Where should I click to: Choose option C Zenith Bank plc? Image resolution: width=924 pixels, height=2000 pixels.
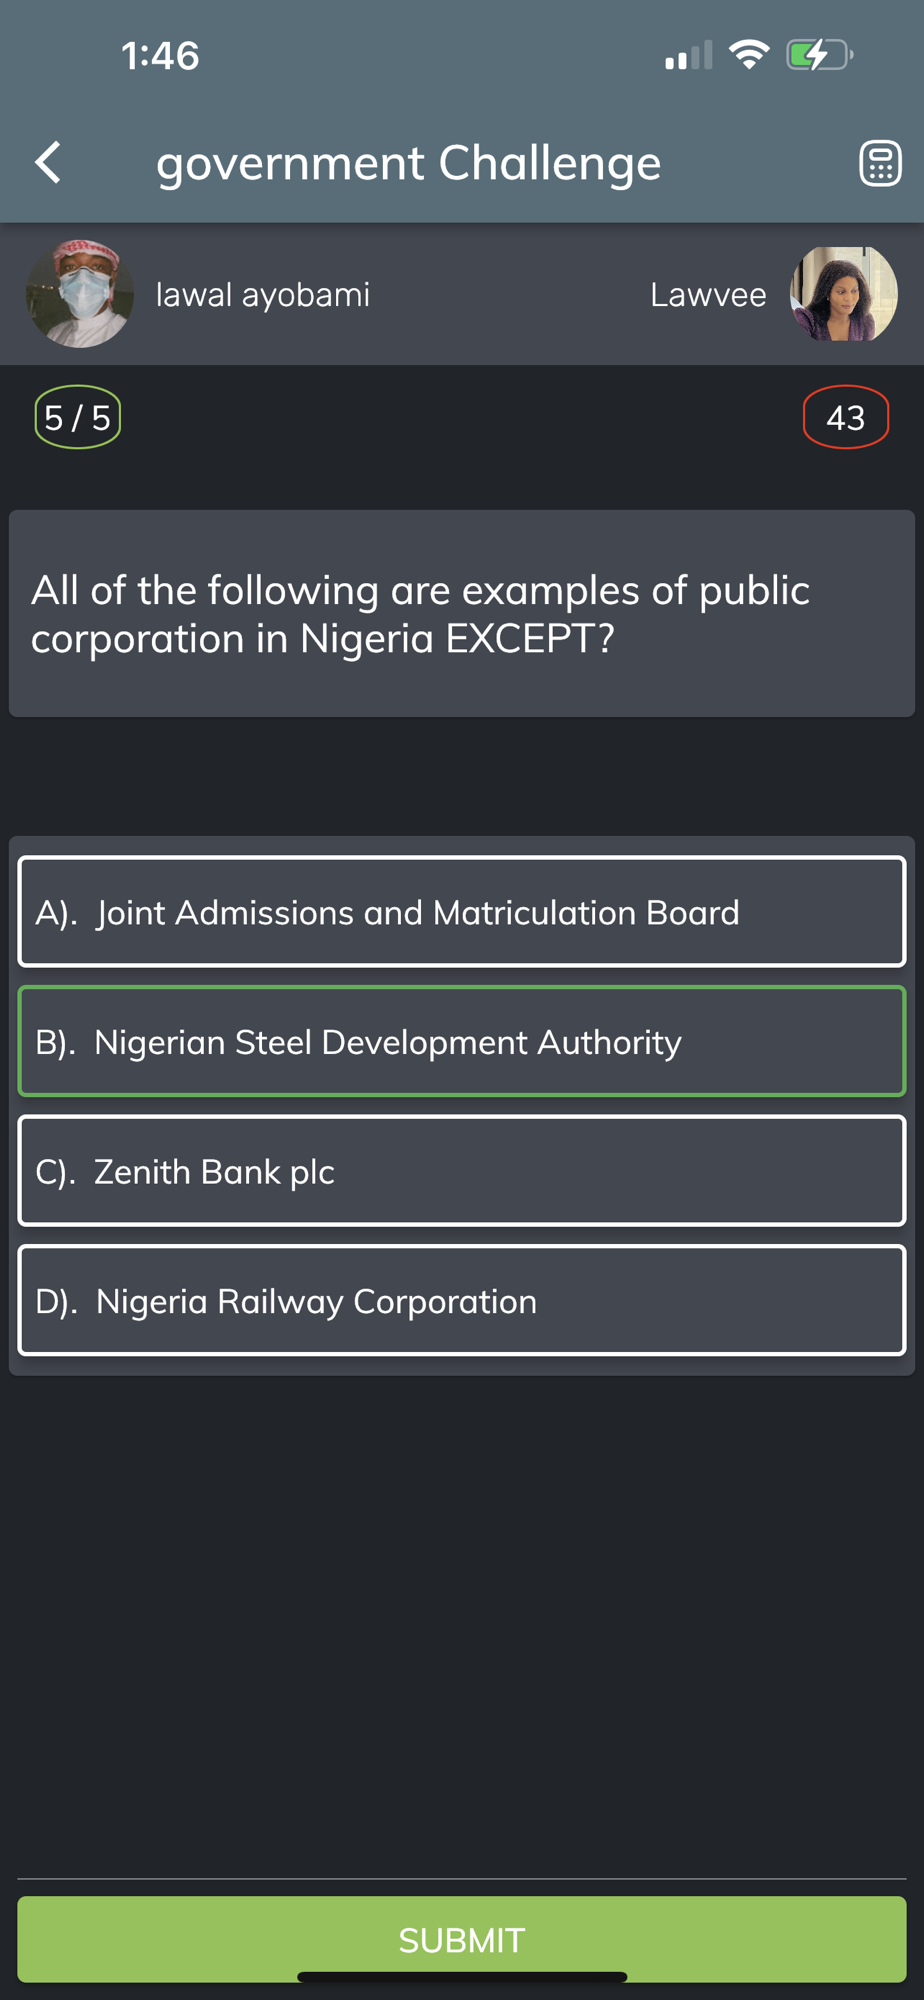(462, 1171)
